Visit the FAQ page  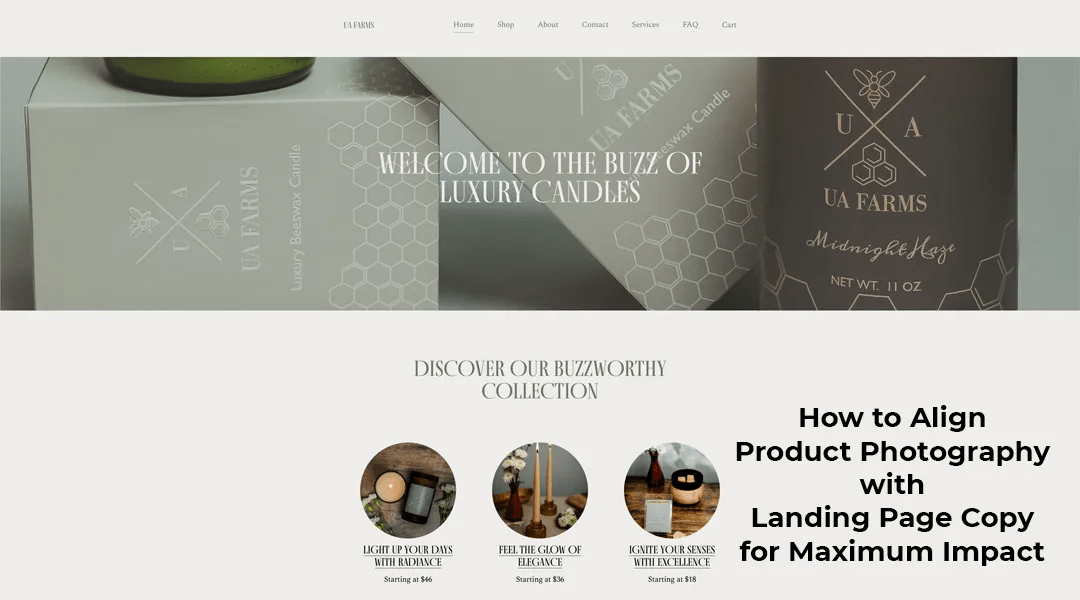690,25
